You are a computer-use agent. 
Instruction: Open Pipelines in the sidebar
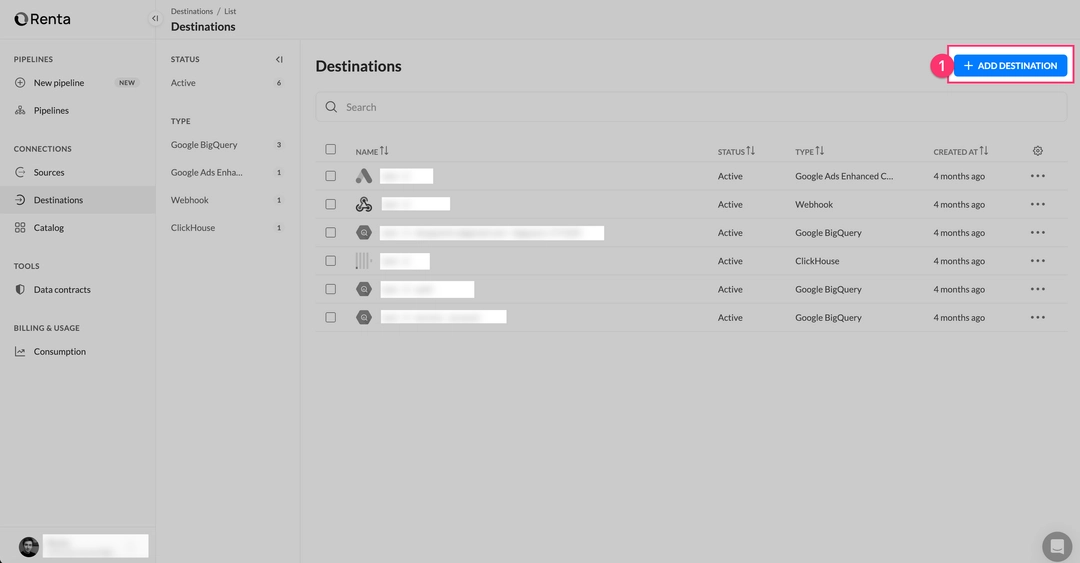pyautogui.click(x=51, y=111)
